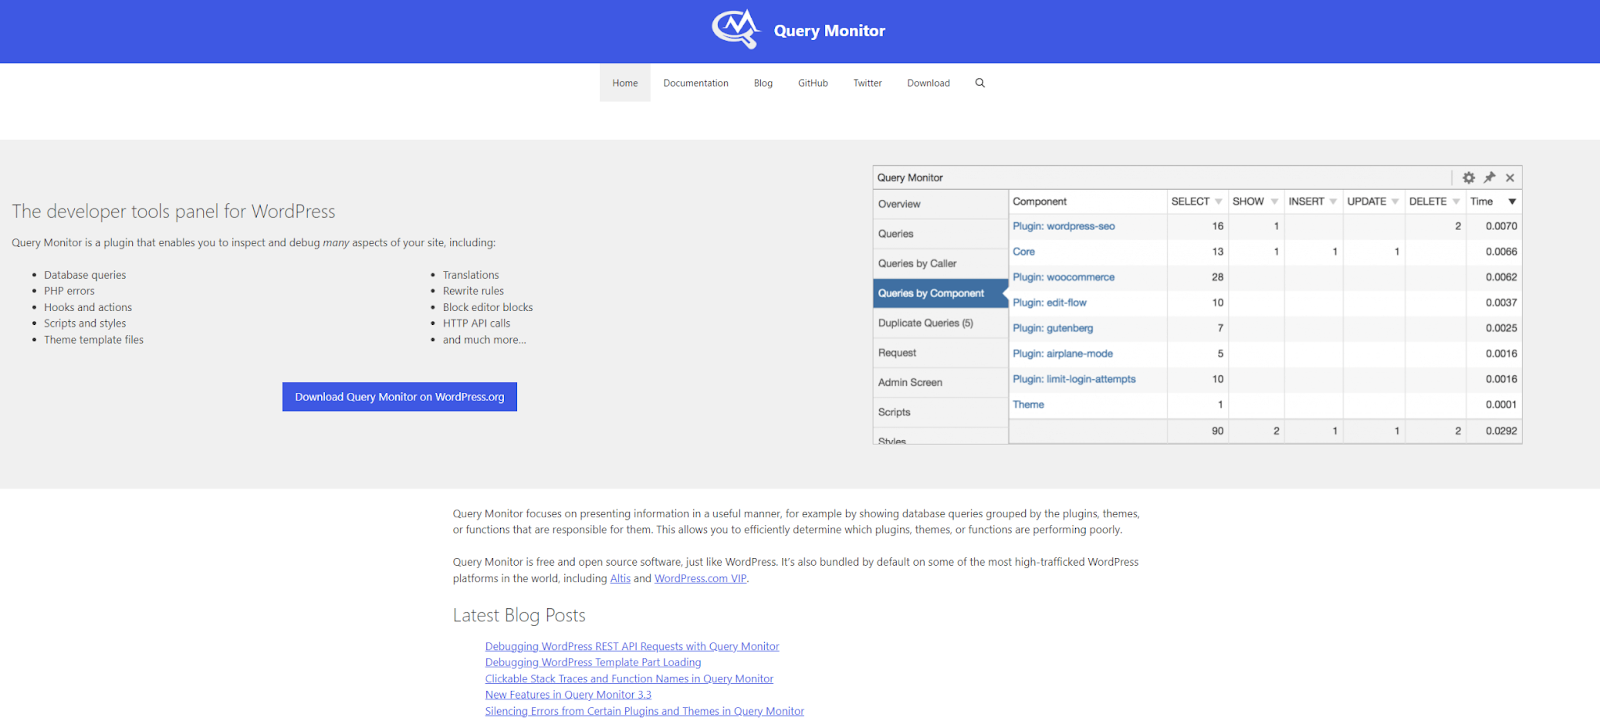Open the UPDATE column filter dropdown

coord(1395,202)
